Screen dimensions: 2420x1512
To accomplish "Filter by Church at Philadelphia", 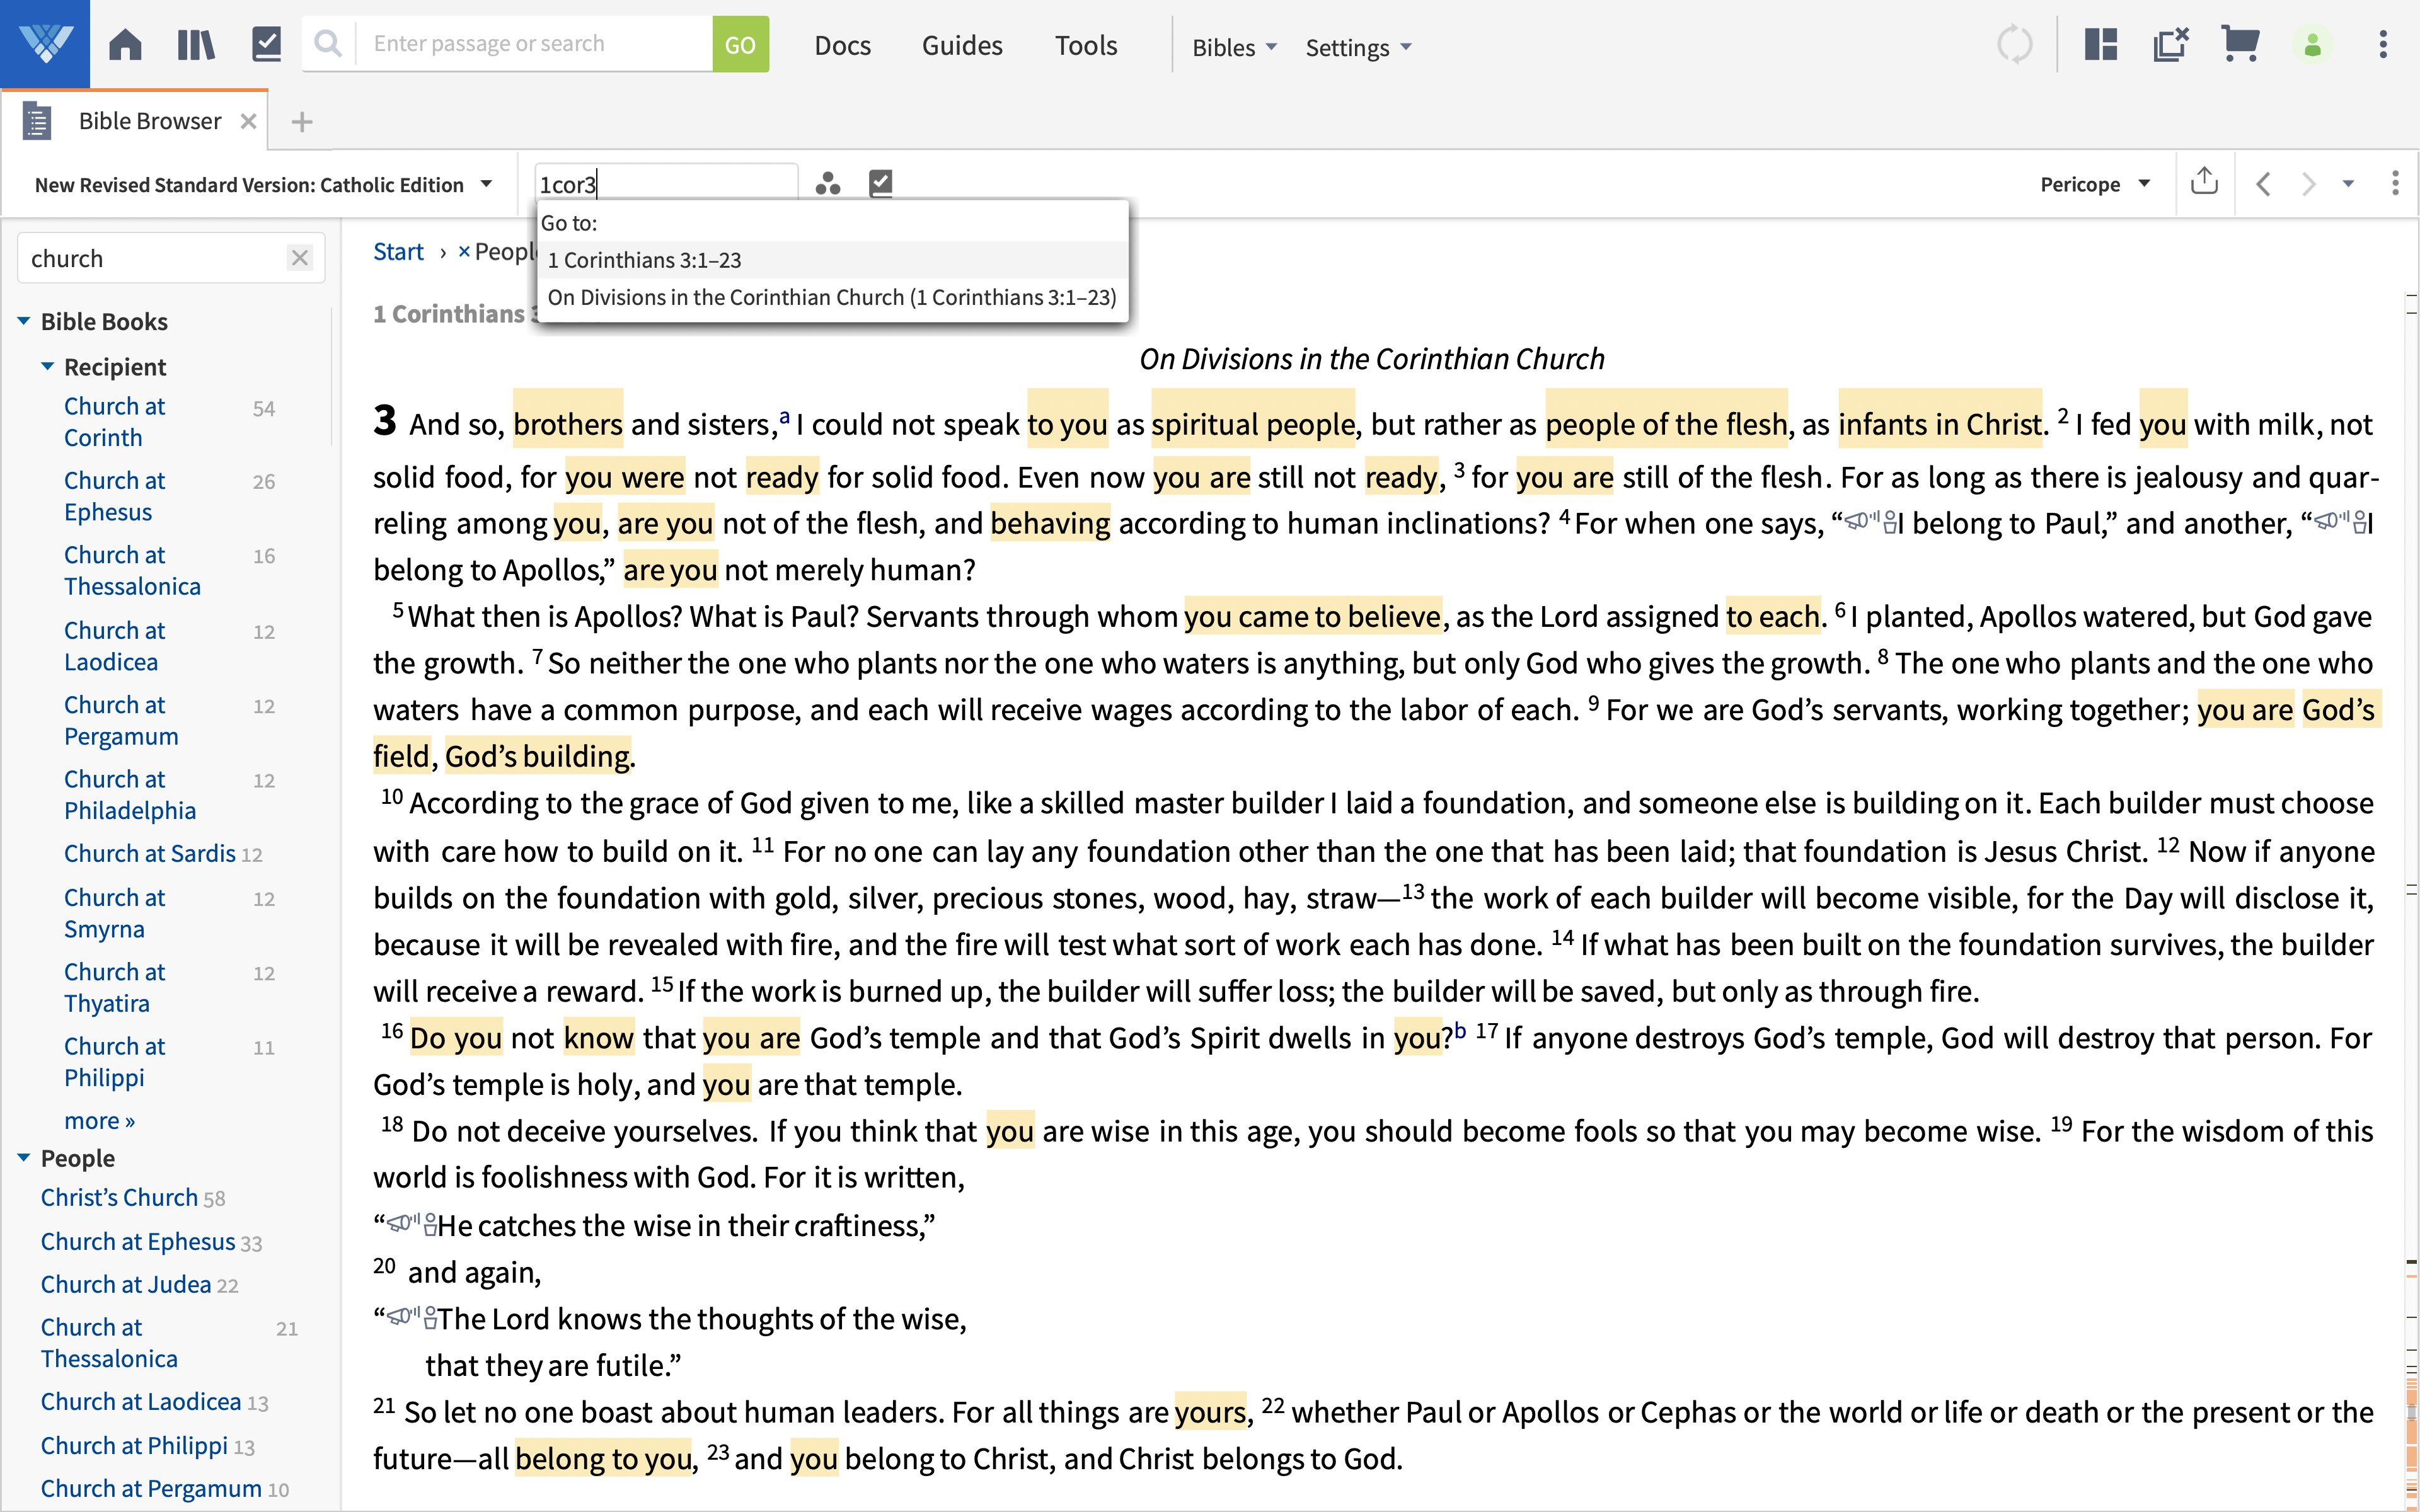I will [130, 794].
